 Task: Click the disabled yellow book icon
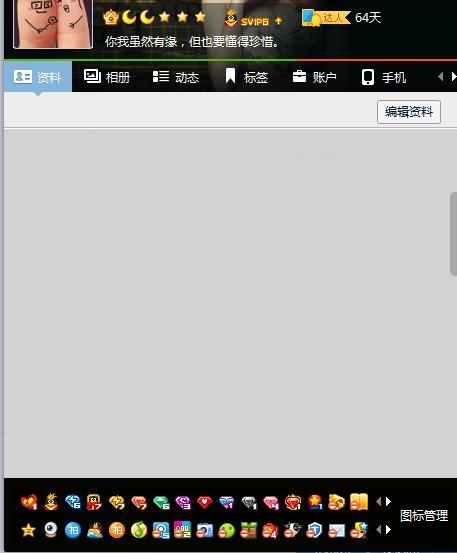359,502
